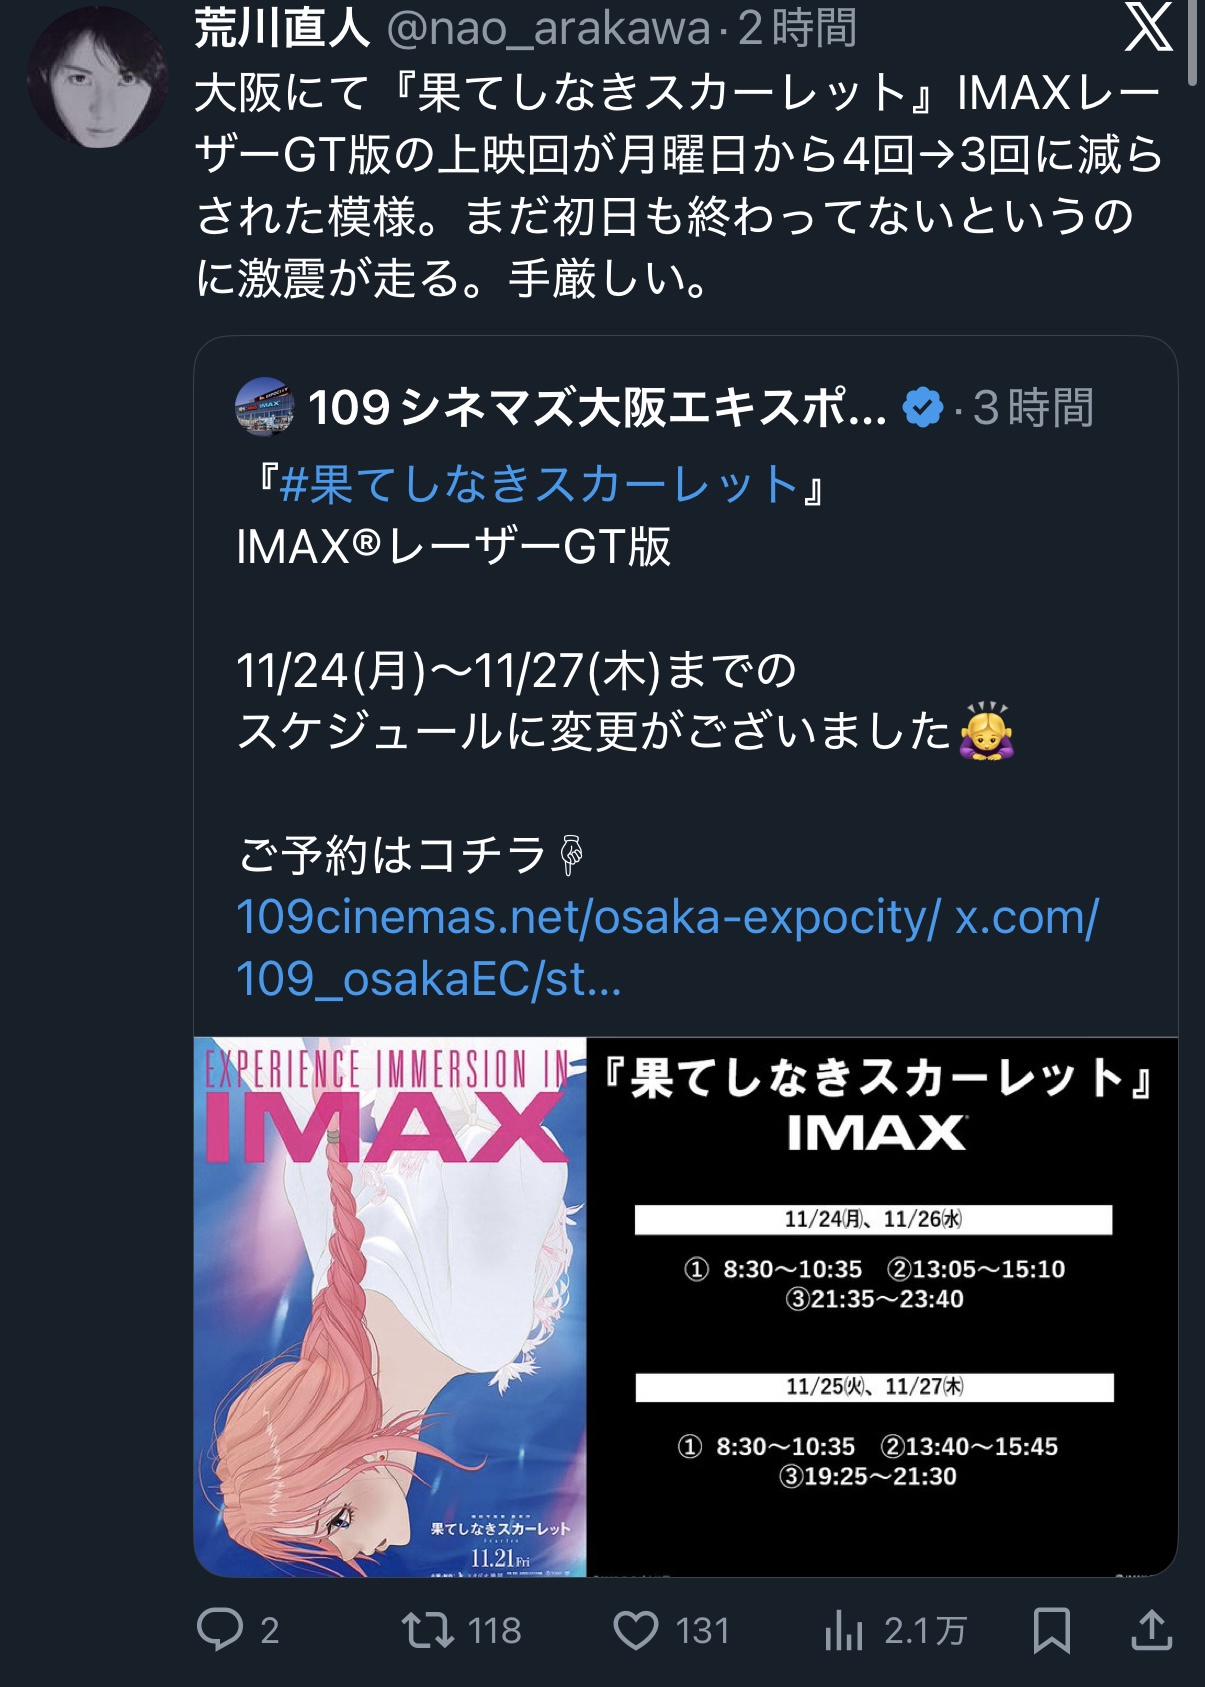Image resolution: width=1205 pixels, height=1687 pixels.
Task: Follow the 109cinemas.net/osaka-expocity/ link
Action: coord(589,917)
